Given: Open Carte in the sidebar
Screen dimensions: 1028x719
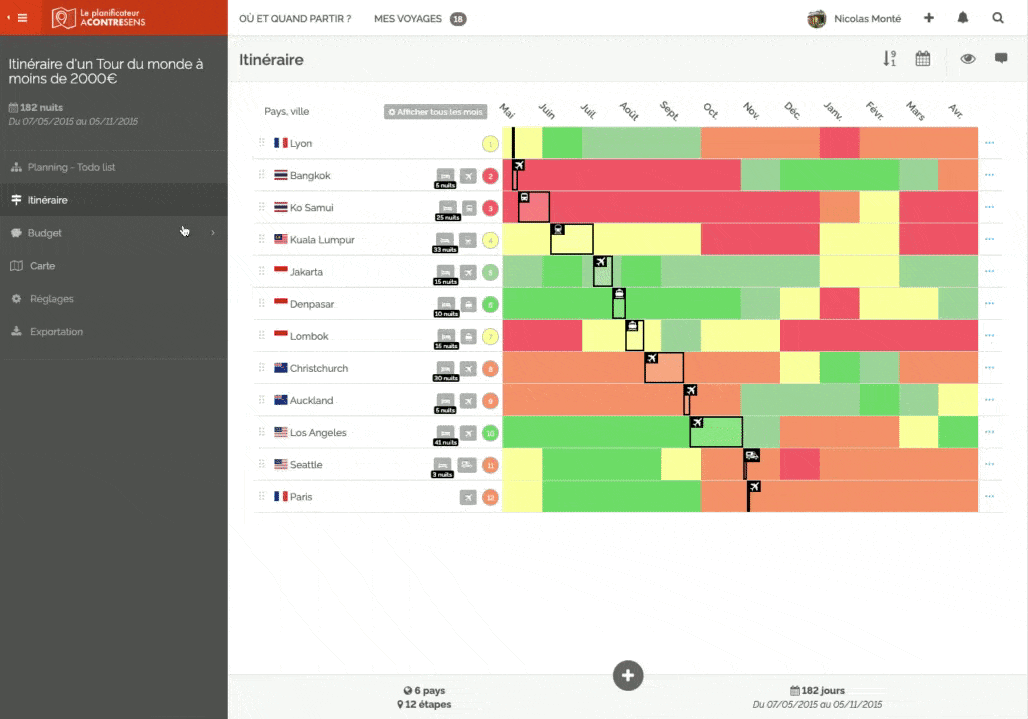Looking at the screenshot, I should pos(113,265).
